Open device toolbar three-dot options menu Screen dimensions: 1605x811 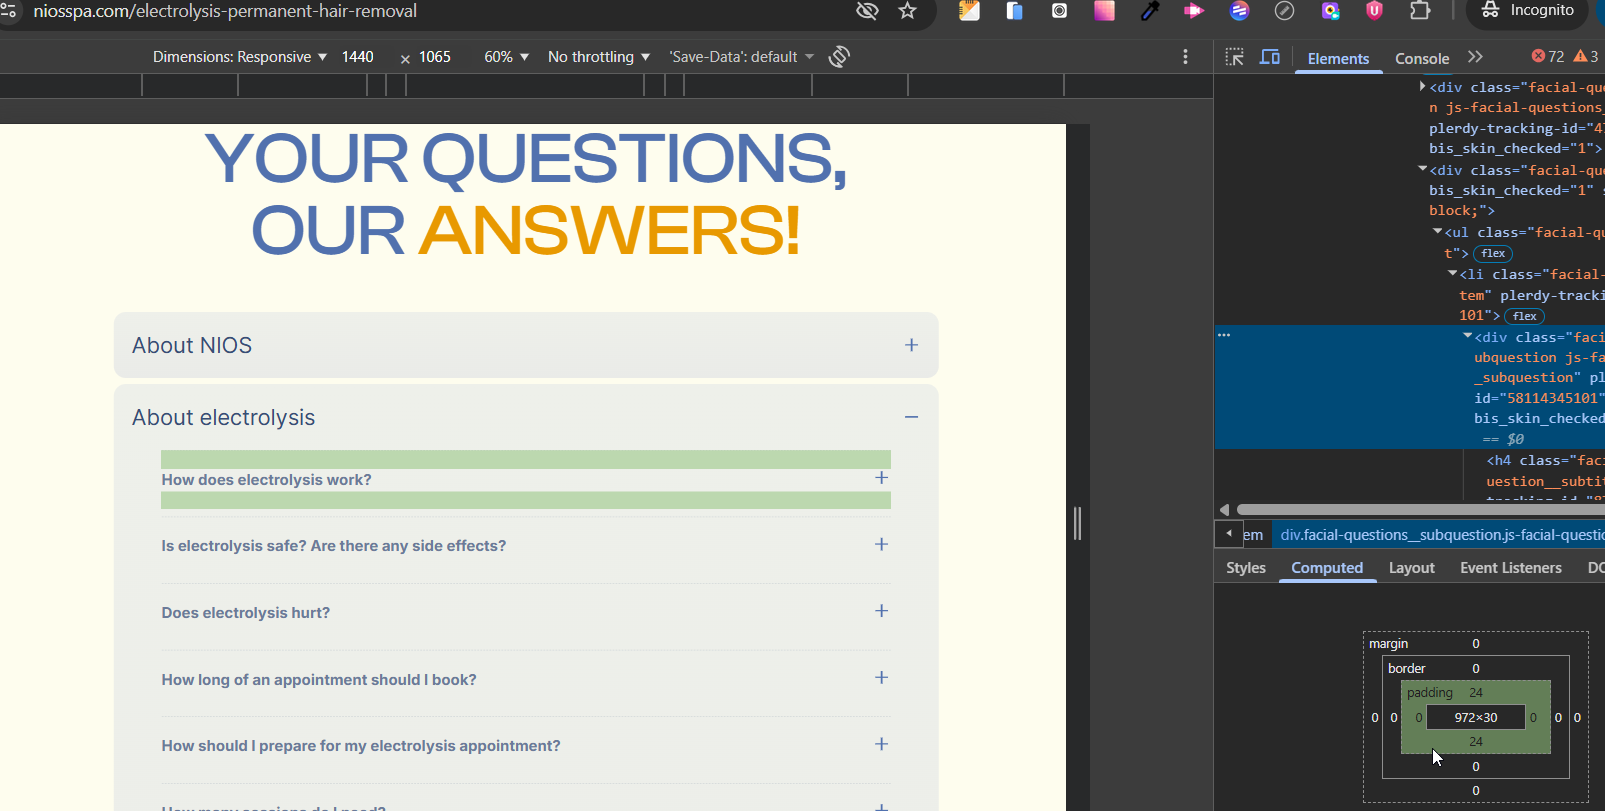click(1185, 57)
